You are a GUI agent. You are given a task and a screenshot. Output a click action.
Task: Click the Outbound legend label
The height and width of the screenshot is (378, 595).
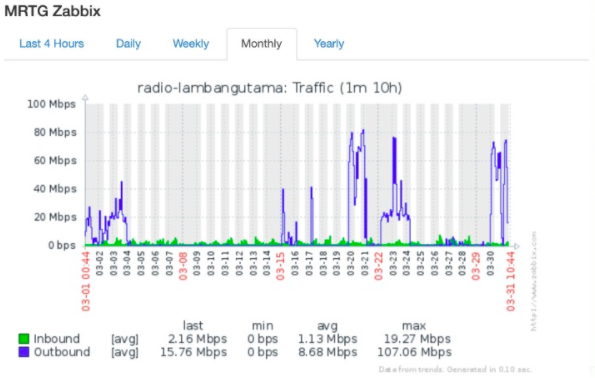point(62,352)
